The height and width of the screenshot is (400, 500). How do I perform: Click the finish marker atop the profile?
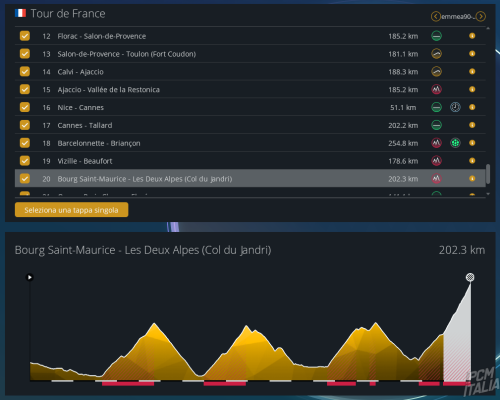tap(470, 277)
